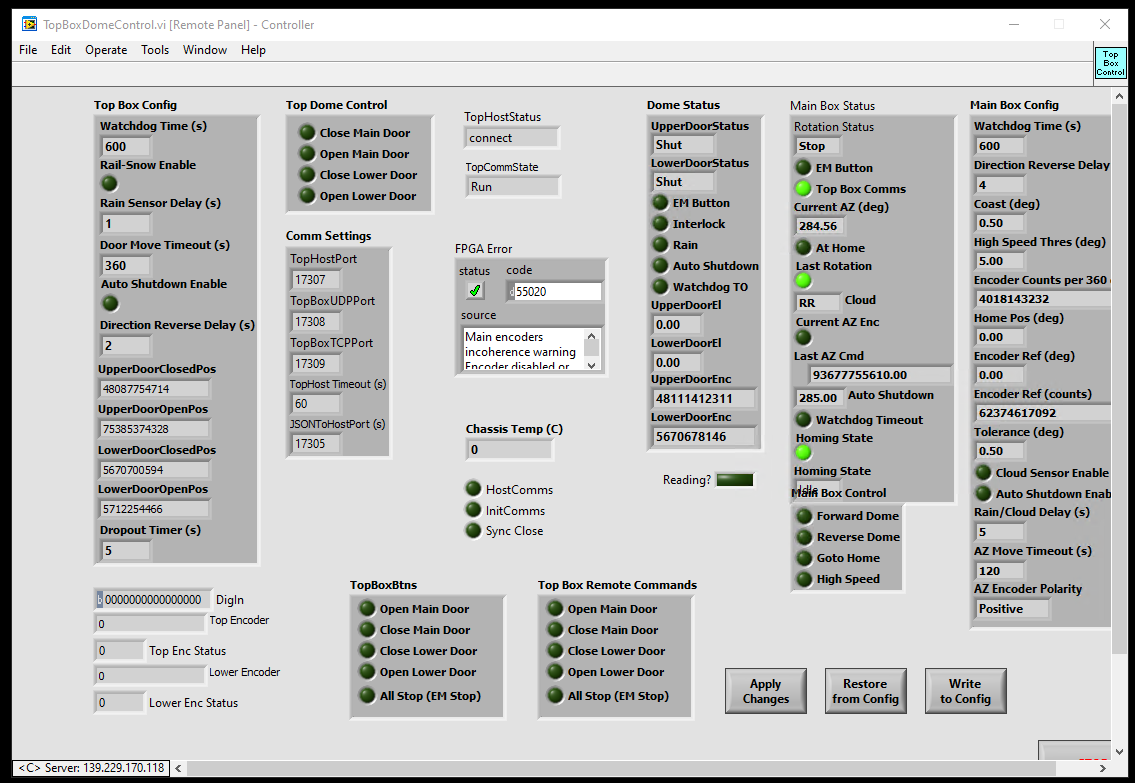Viewport: 1135px width, 783px height.
Task: Click the At Home LED indicator
Action: 803,247
